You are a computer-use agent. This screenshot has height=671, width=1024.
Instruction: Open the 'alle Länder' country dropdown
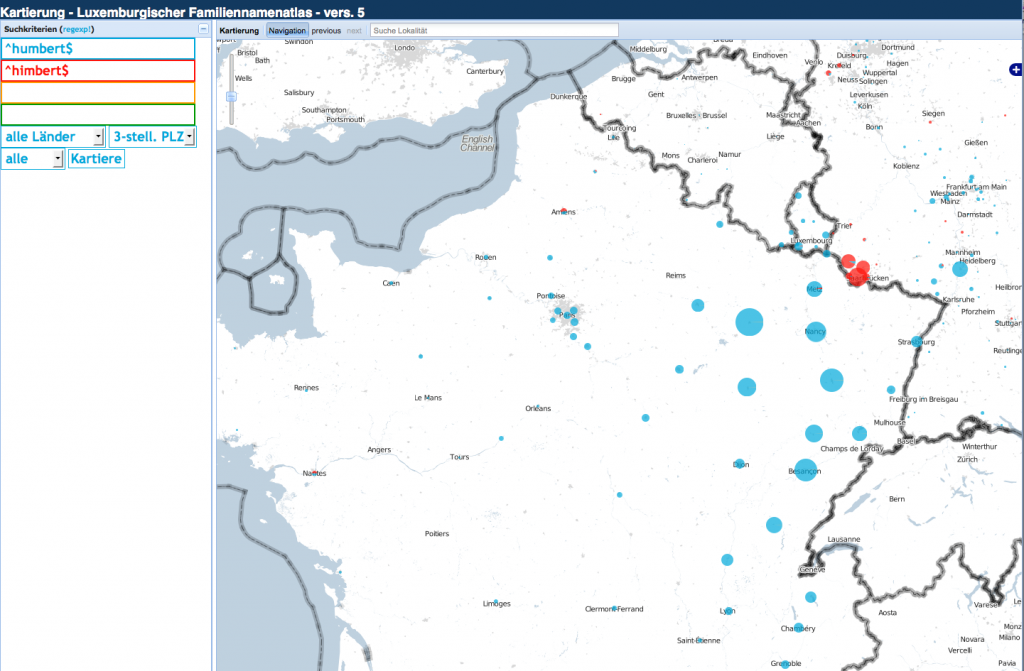[x=54, y=136]
